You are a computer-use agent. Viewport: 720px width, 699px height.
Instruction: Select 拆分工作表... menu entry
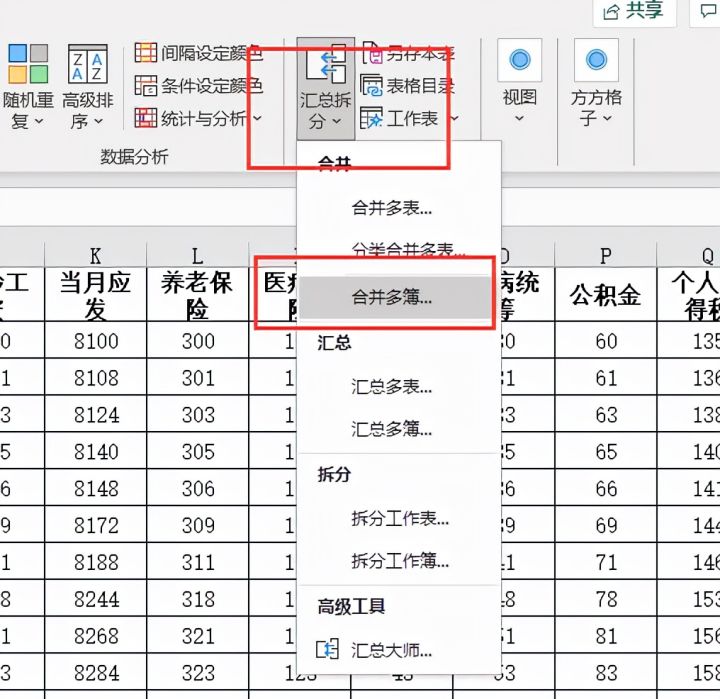pyautogui.click(x=399, y=519)
